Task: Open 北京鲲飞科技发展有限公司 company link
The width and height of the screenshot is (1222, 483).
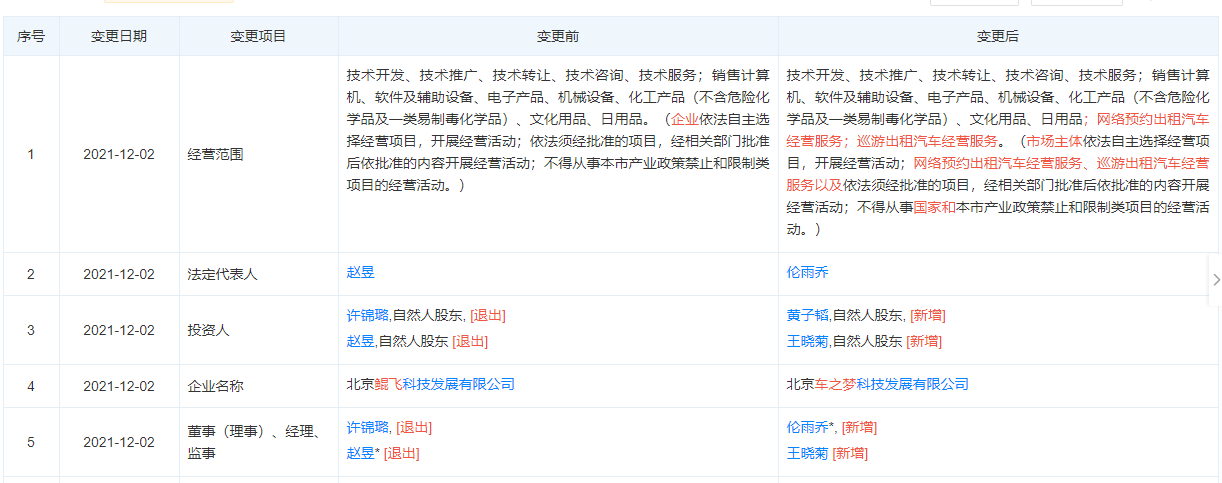Action: (x=430, y=384)
